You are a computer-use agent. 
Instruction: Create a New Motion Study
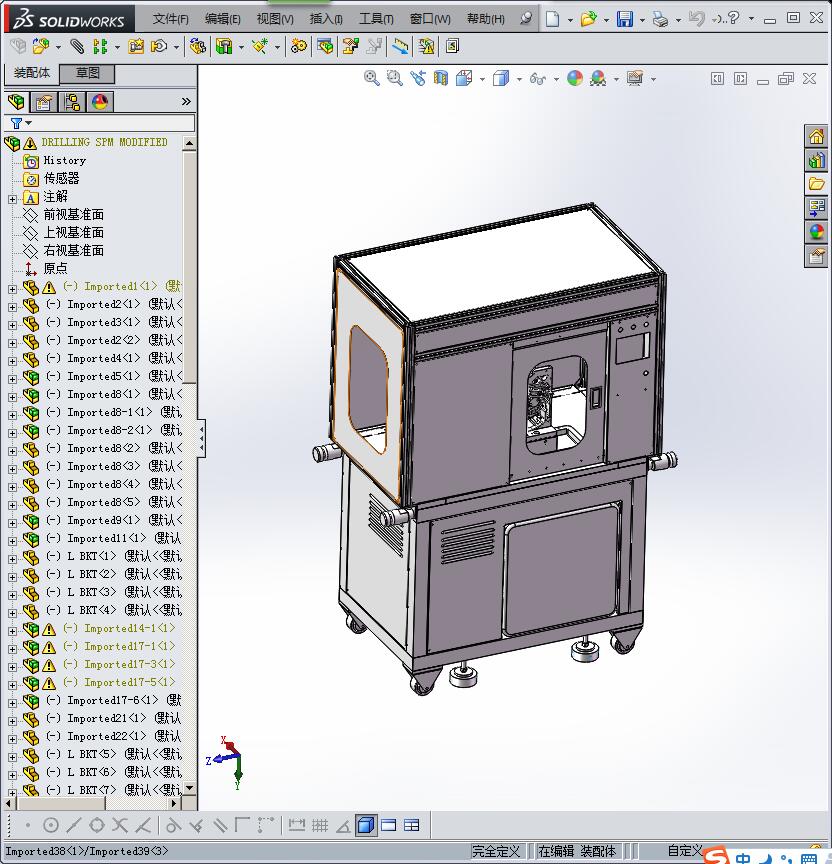299,46
